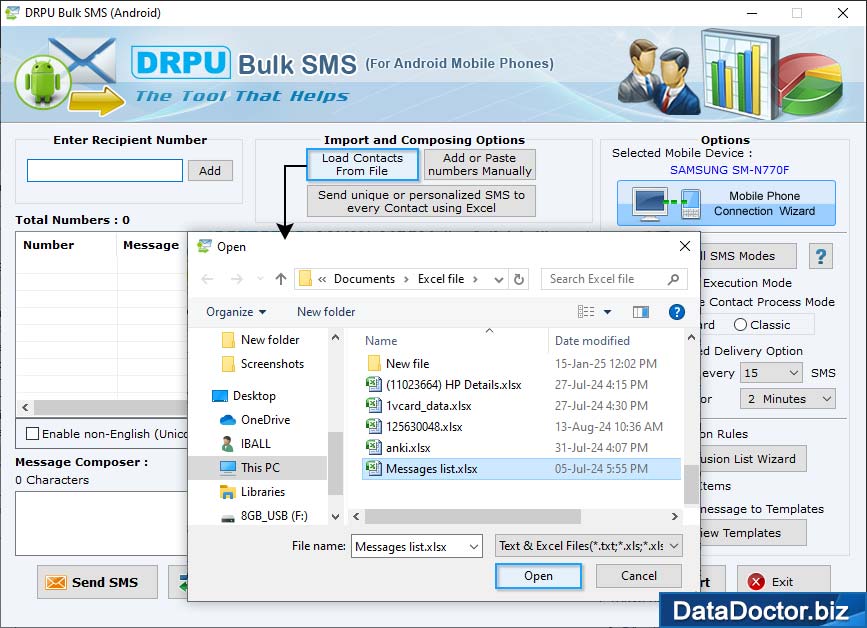Viewport: 867px width, 628px height.
Task: Open Mobile Phone Connection Wizard
Action: click(726, 203)
